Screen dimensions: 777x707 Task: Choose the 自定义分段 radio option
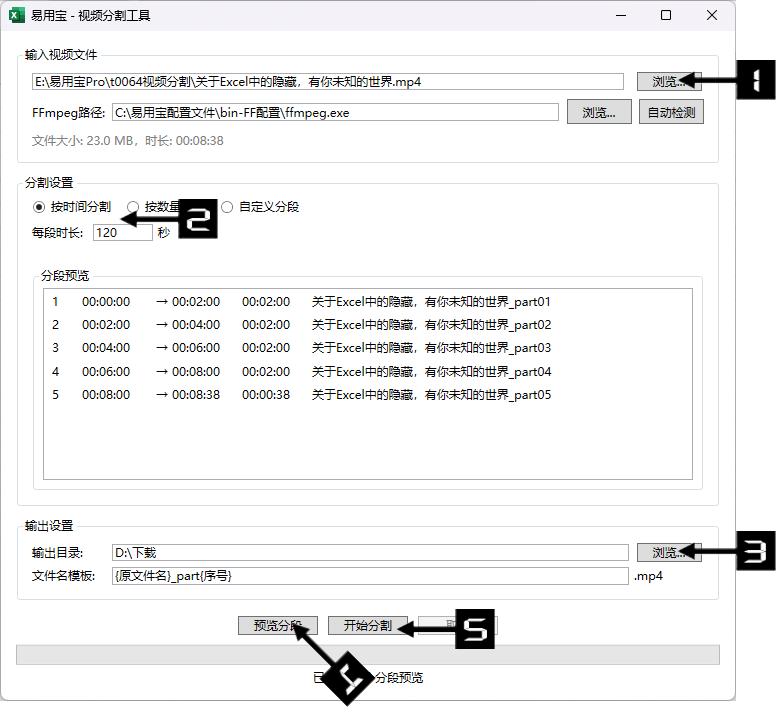tap(227, 207)
